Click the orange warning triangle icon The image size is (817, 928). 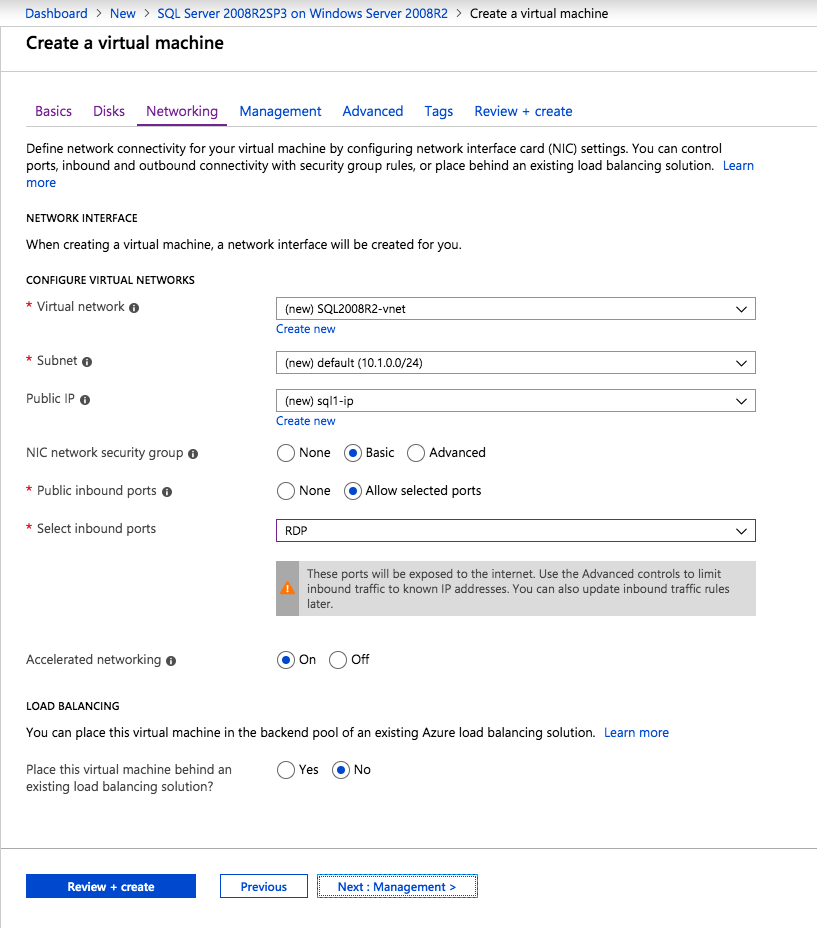point(288,588)
